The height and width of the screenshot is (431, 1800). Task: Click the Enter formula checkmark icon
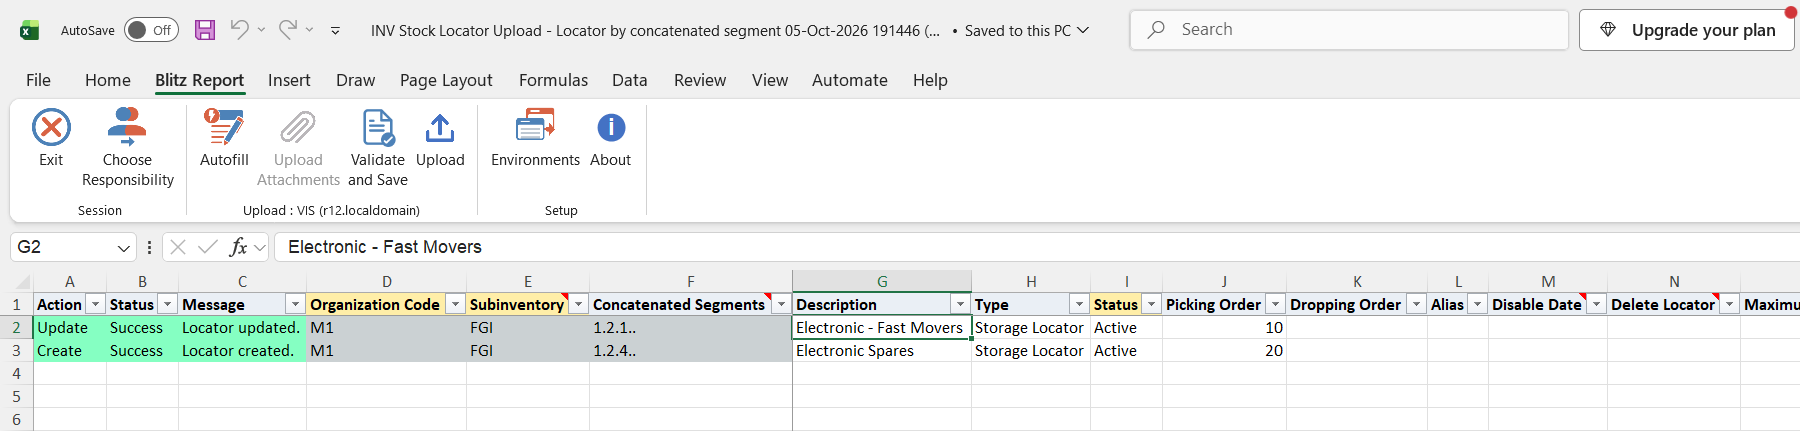(x=208, y=247)
